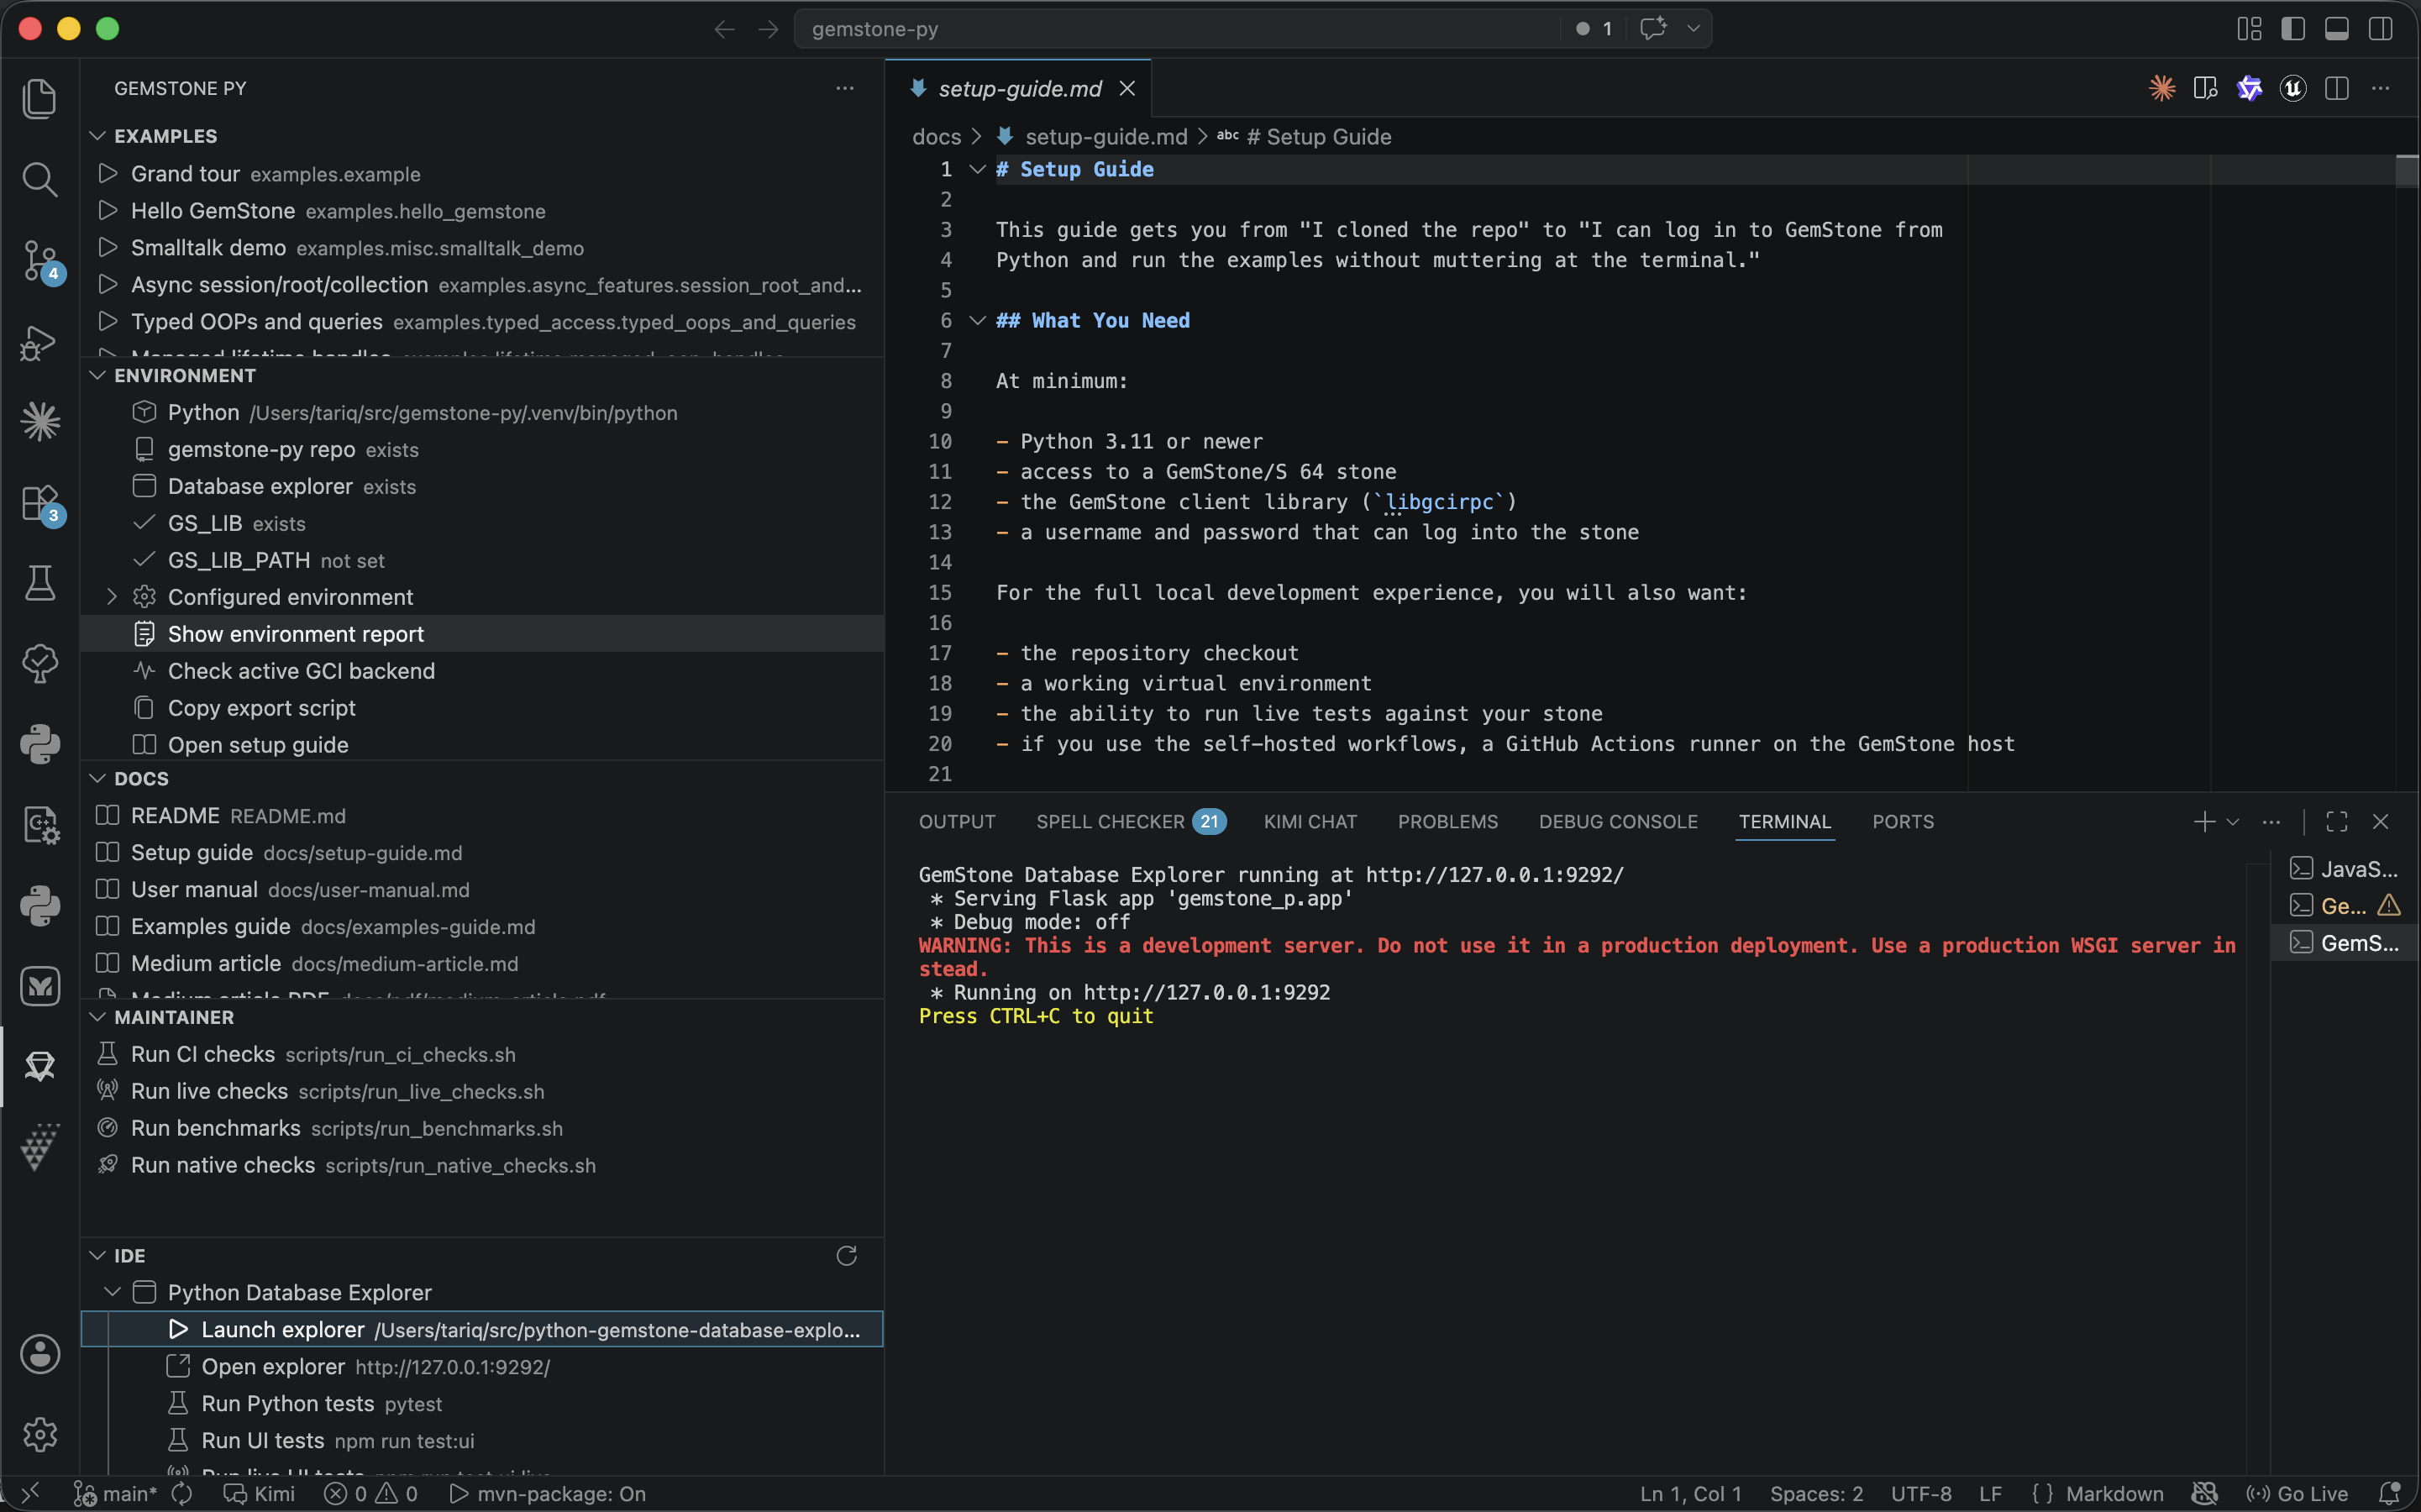
Task: Open the chat icon in title bar
Action: (x=1653, y=28)
